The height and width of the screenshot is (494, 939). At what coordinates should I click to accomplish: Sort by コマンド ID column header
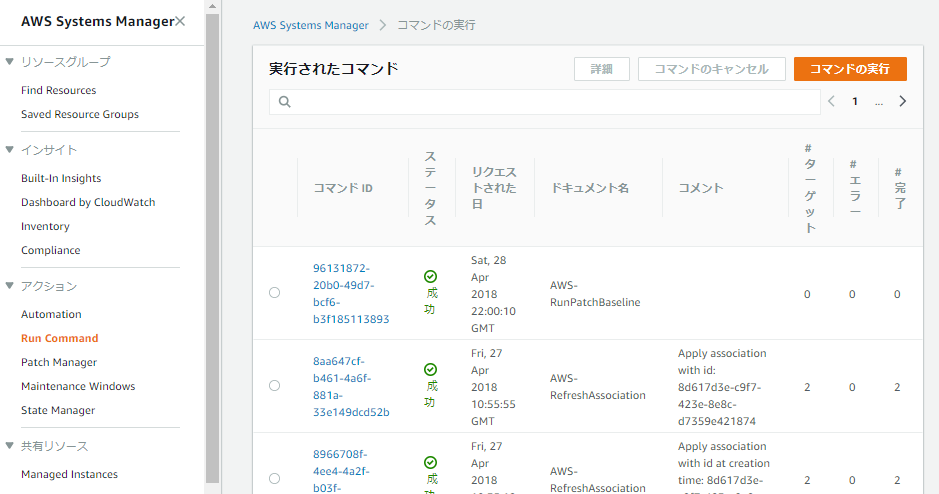(x=343, y=188)
